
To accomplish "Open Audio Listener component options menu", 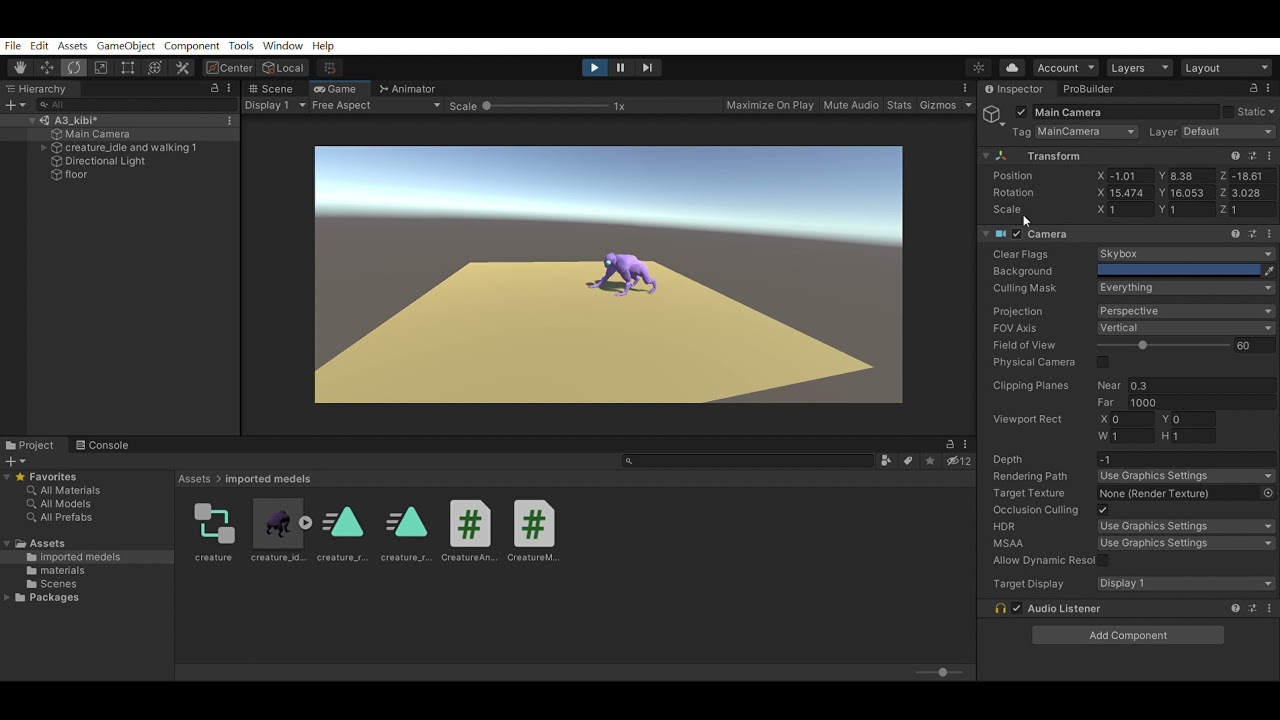I will point(1269,608).
